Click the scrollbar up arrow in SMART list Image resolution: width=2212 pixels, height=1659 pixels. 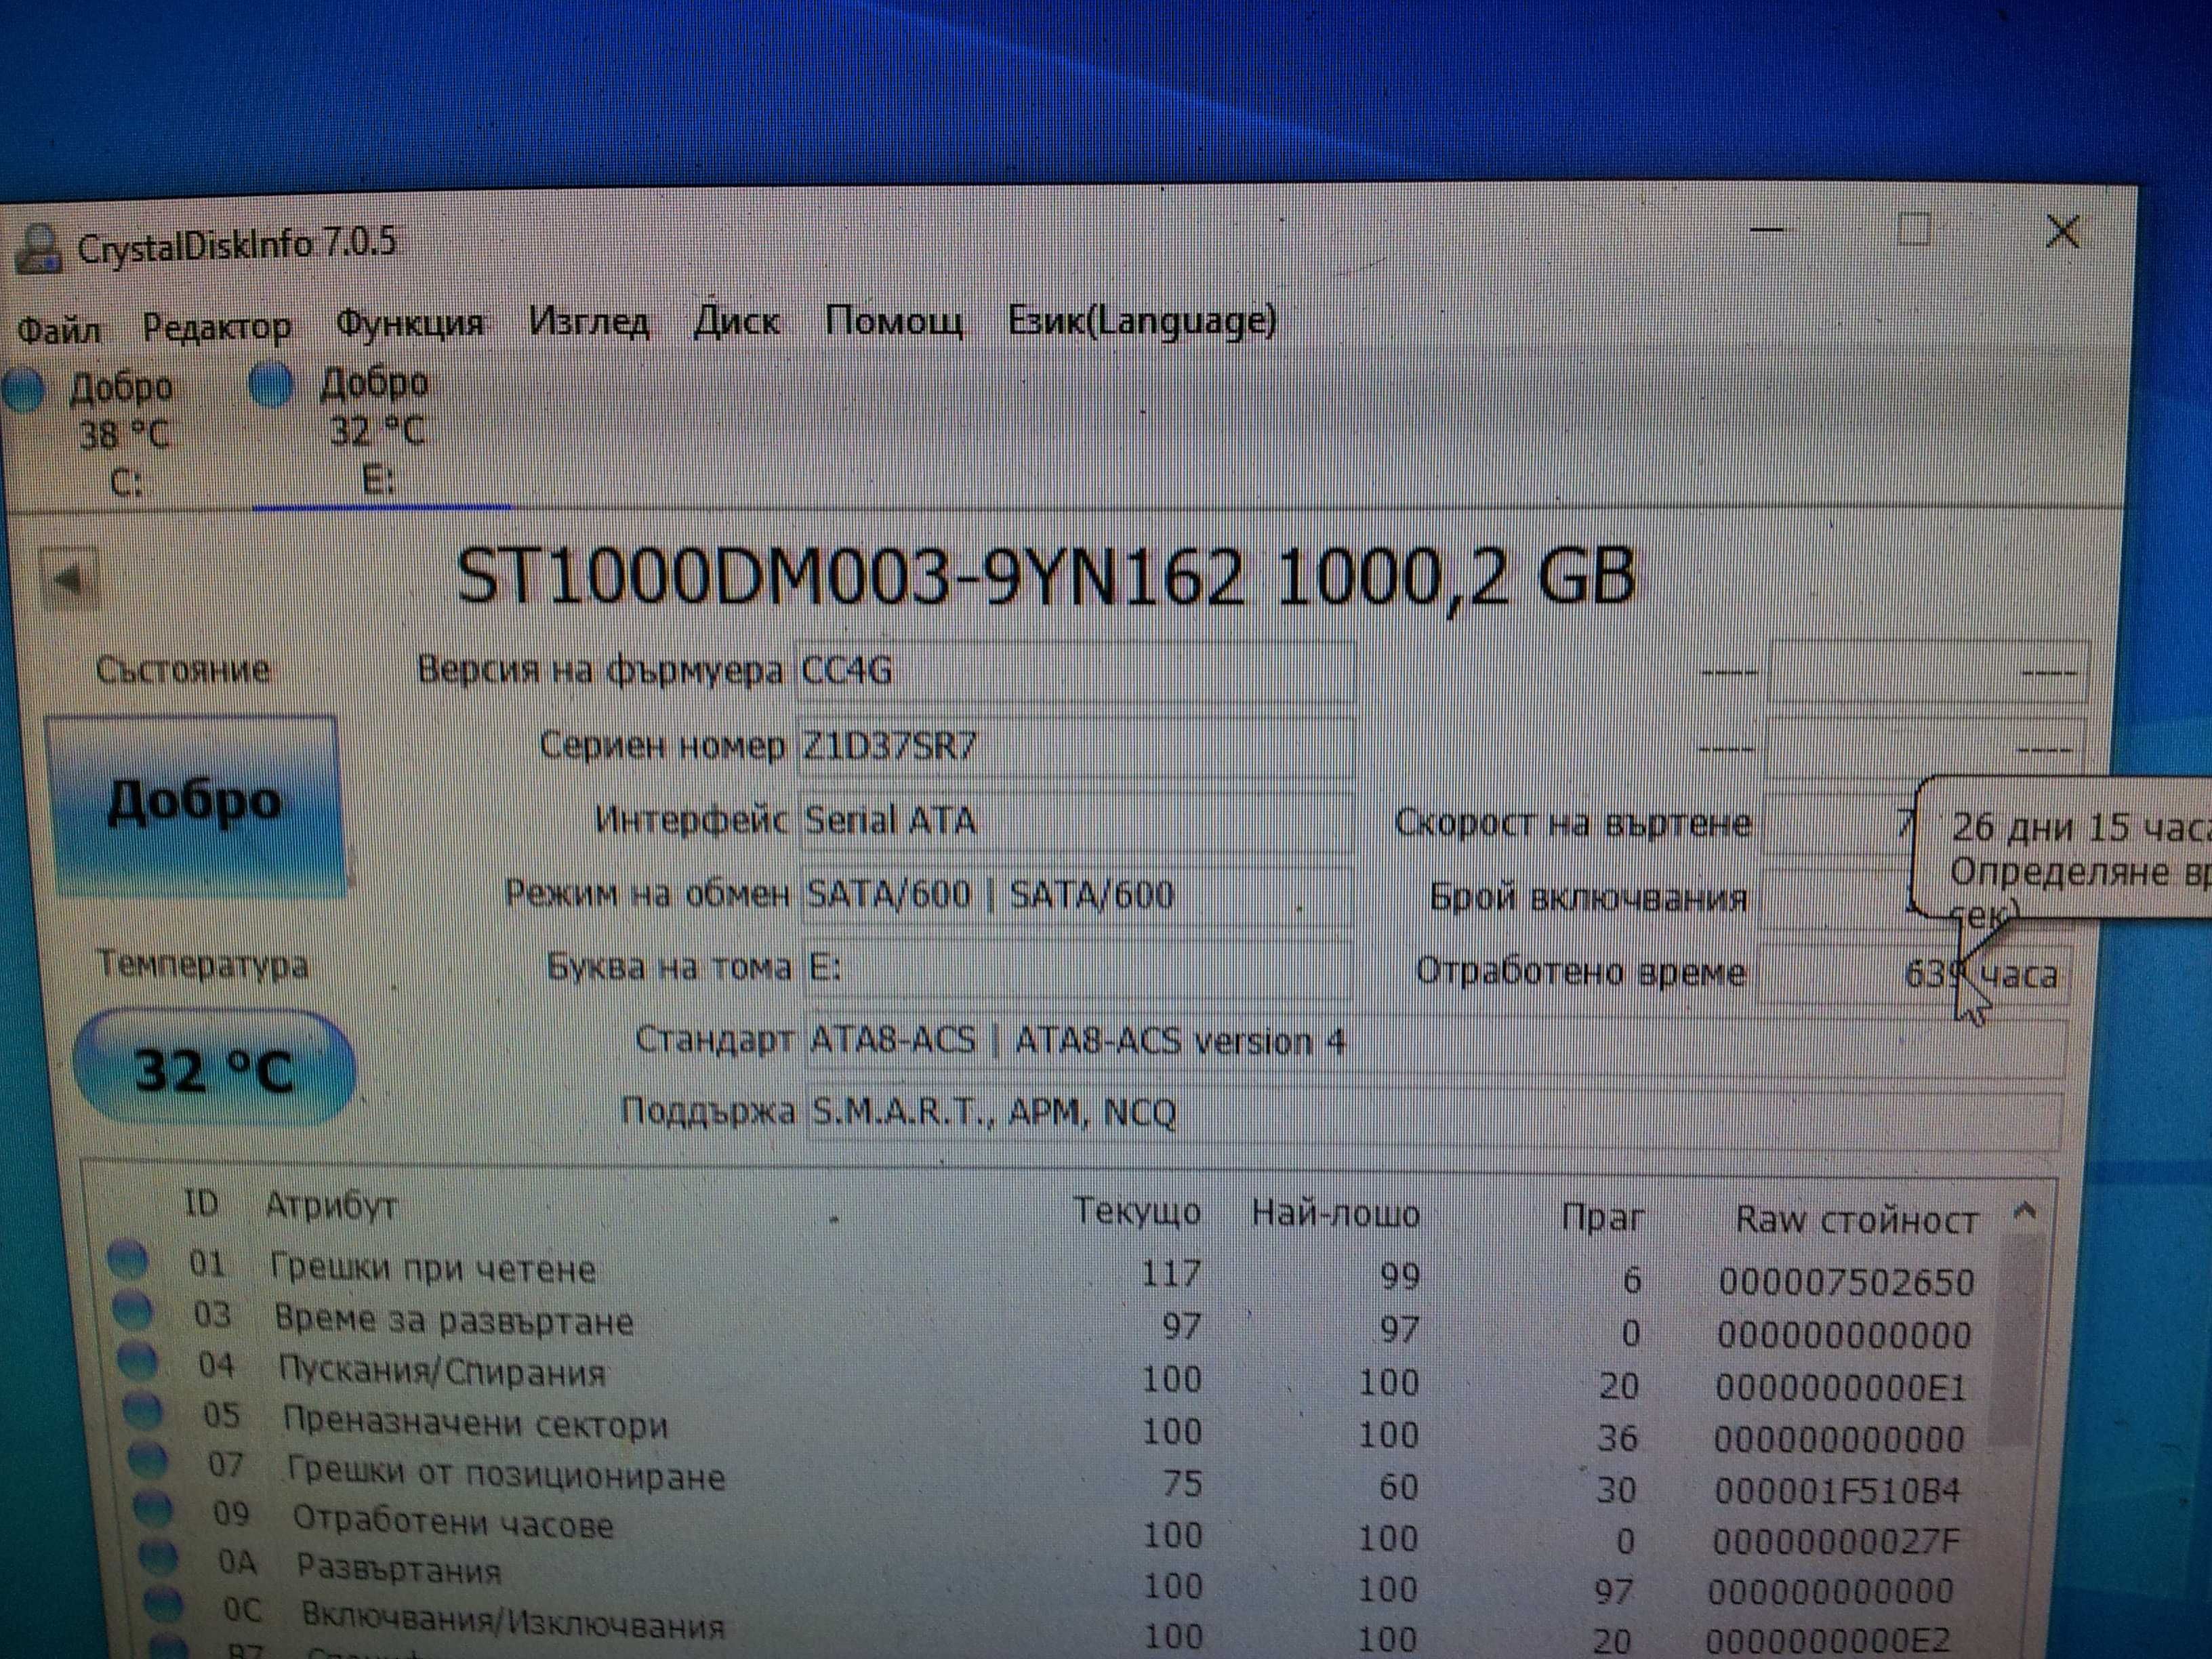click(x=2024, y=1211)
